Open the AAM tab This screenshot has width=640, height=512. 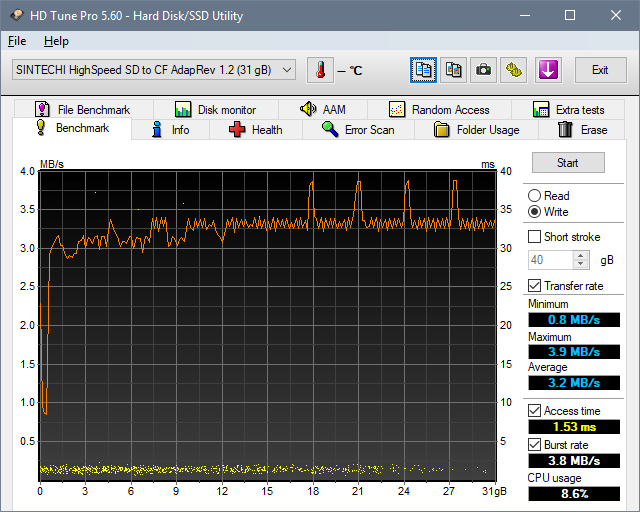323,109
